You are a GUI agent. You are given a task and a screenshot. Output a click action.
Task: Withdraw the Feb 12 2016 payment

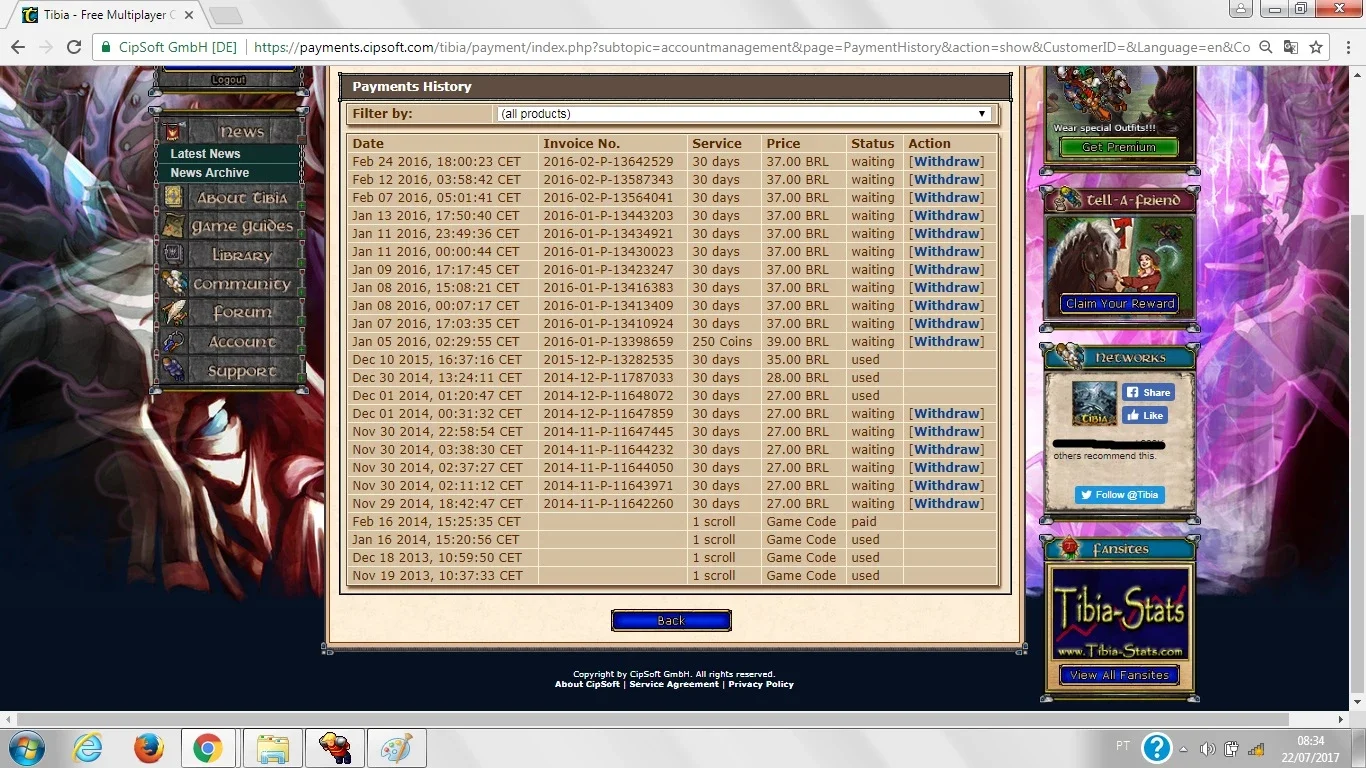pos(946,179)
